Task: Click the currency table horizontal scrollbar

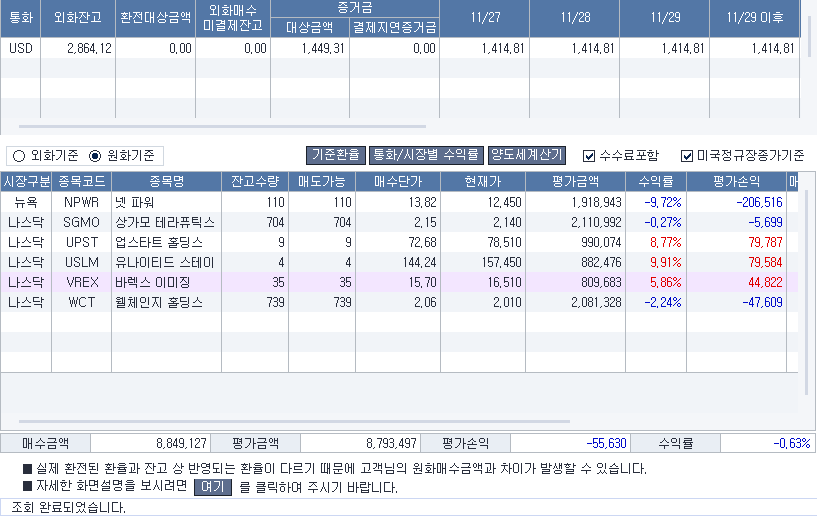Action: (220, 128)
